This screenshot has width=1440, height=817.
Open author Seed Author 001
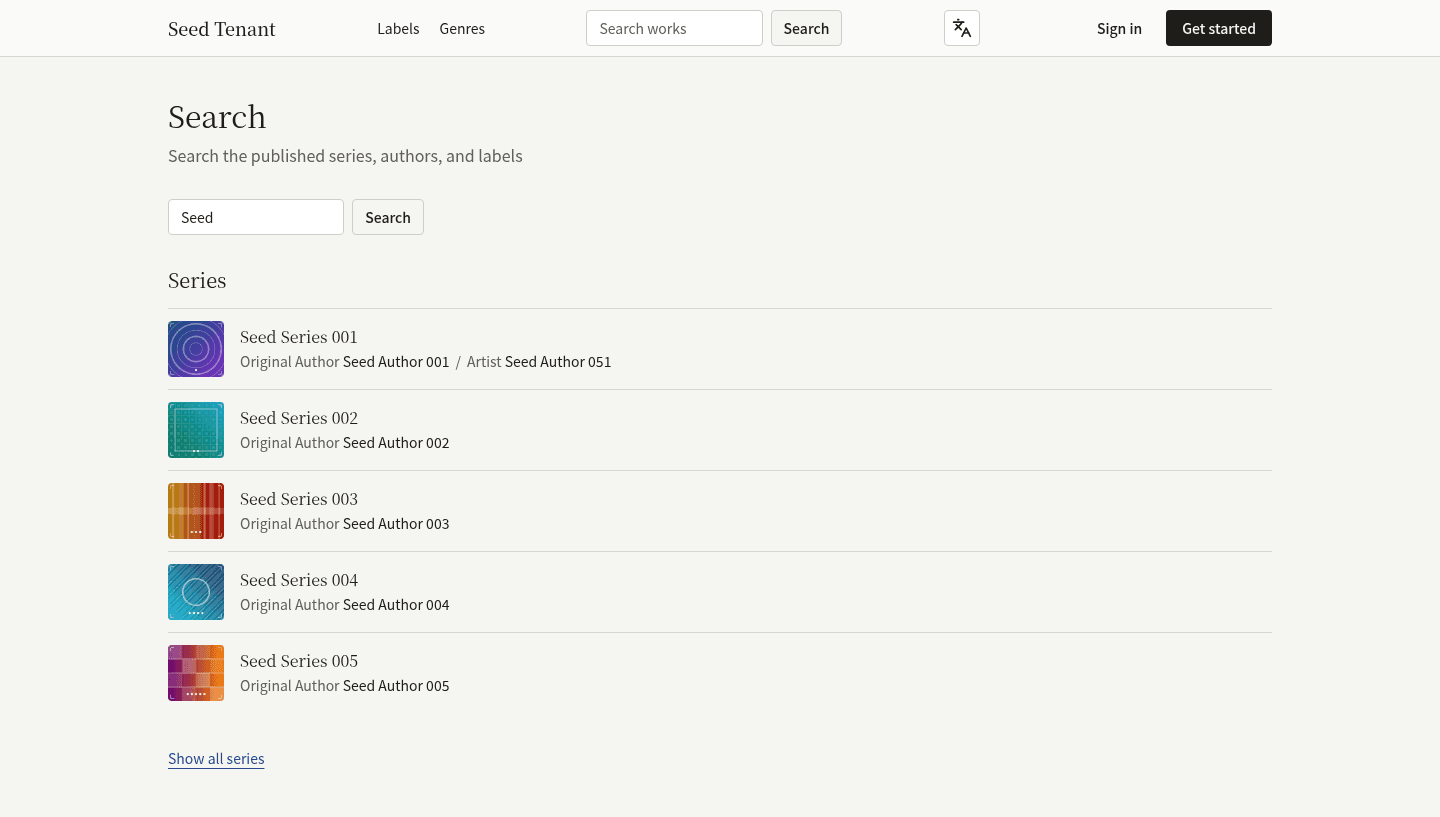tap(396, 362)
